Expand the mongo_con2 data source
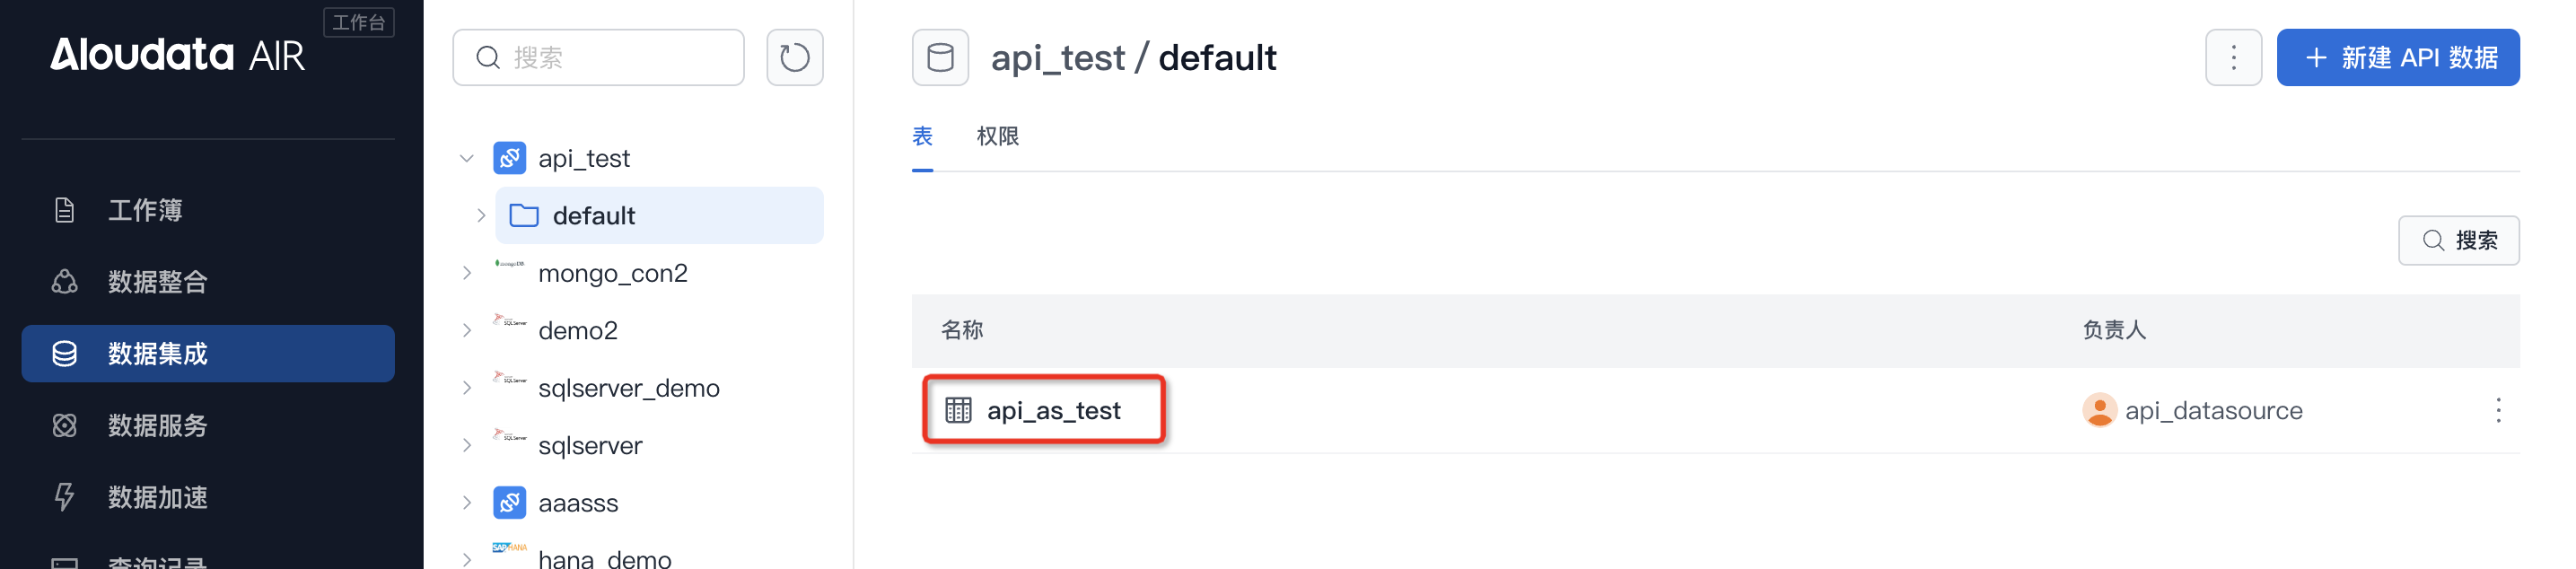This screenshot has width=2576, height=569. pyautogui.click(x=466, y=273)
